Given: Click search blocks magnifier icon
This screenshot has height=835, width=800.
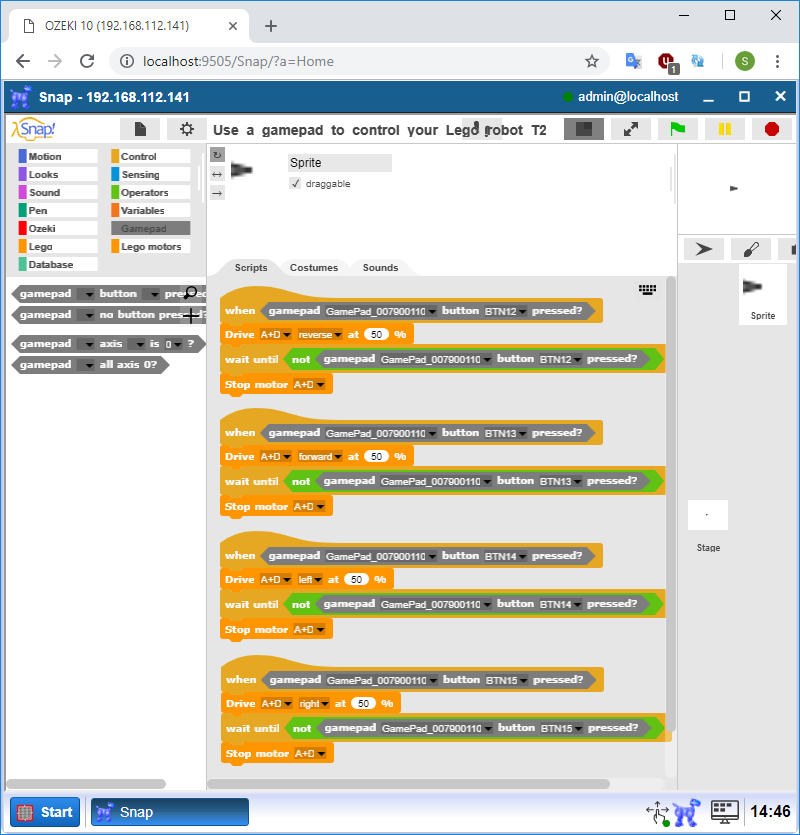Looking at the screenshot, I should 190,292.
